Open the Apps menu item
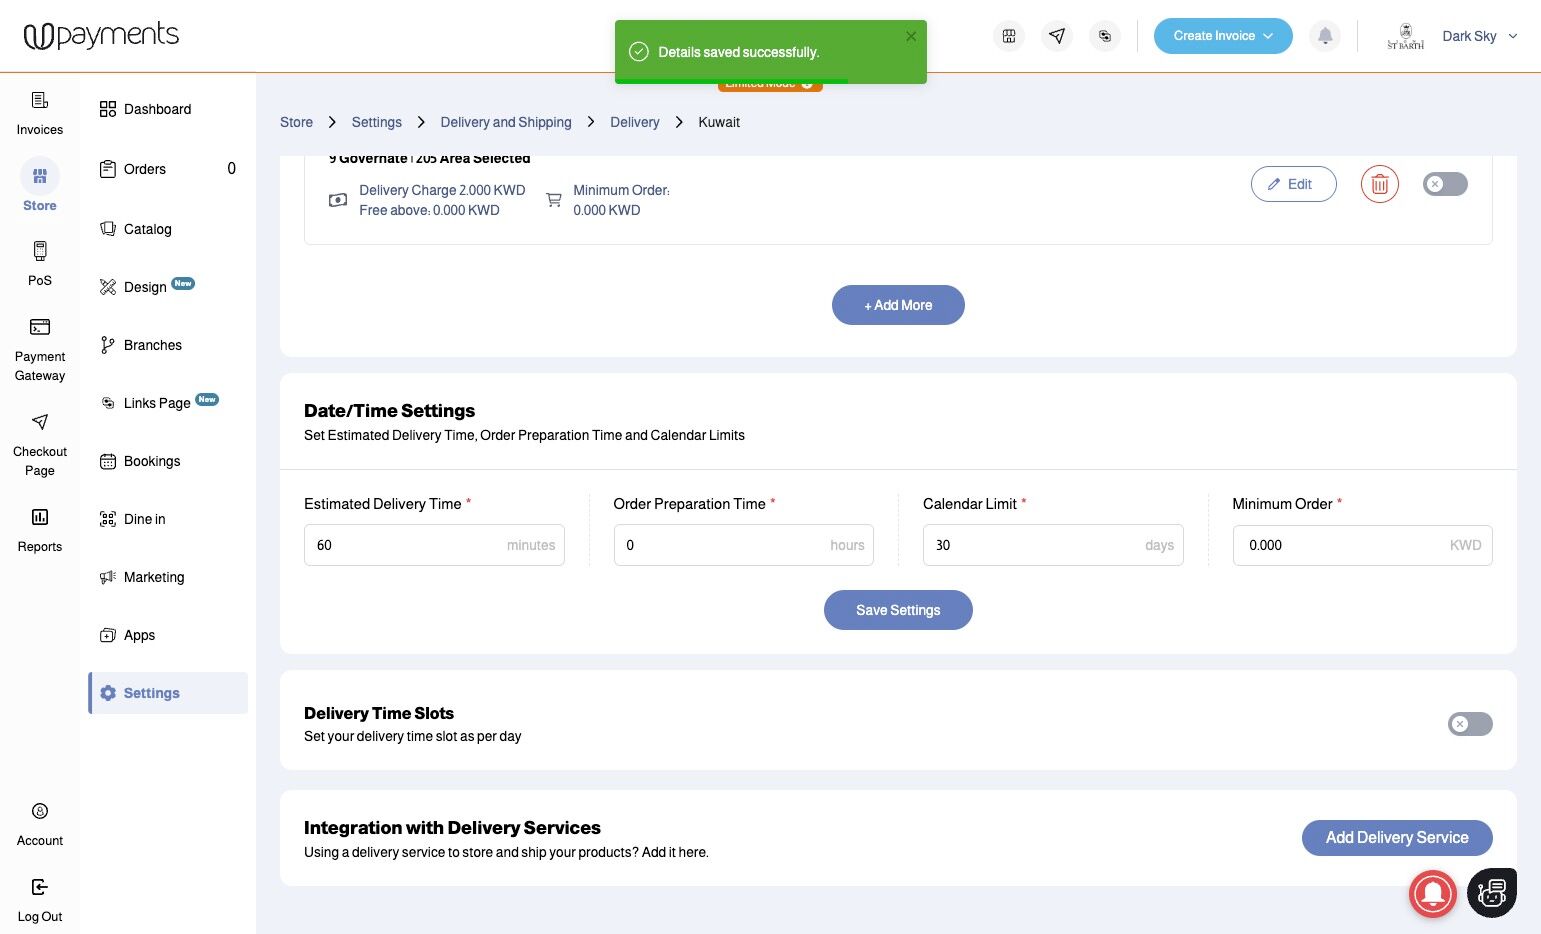 128,635
